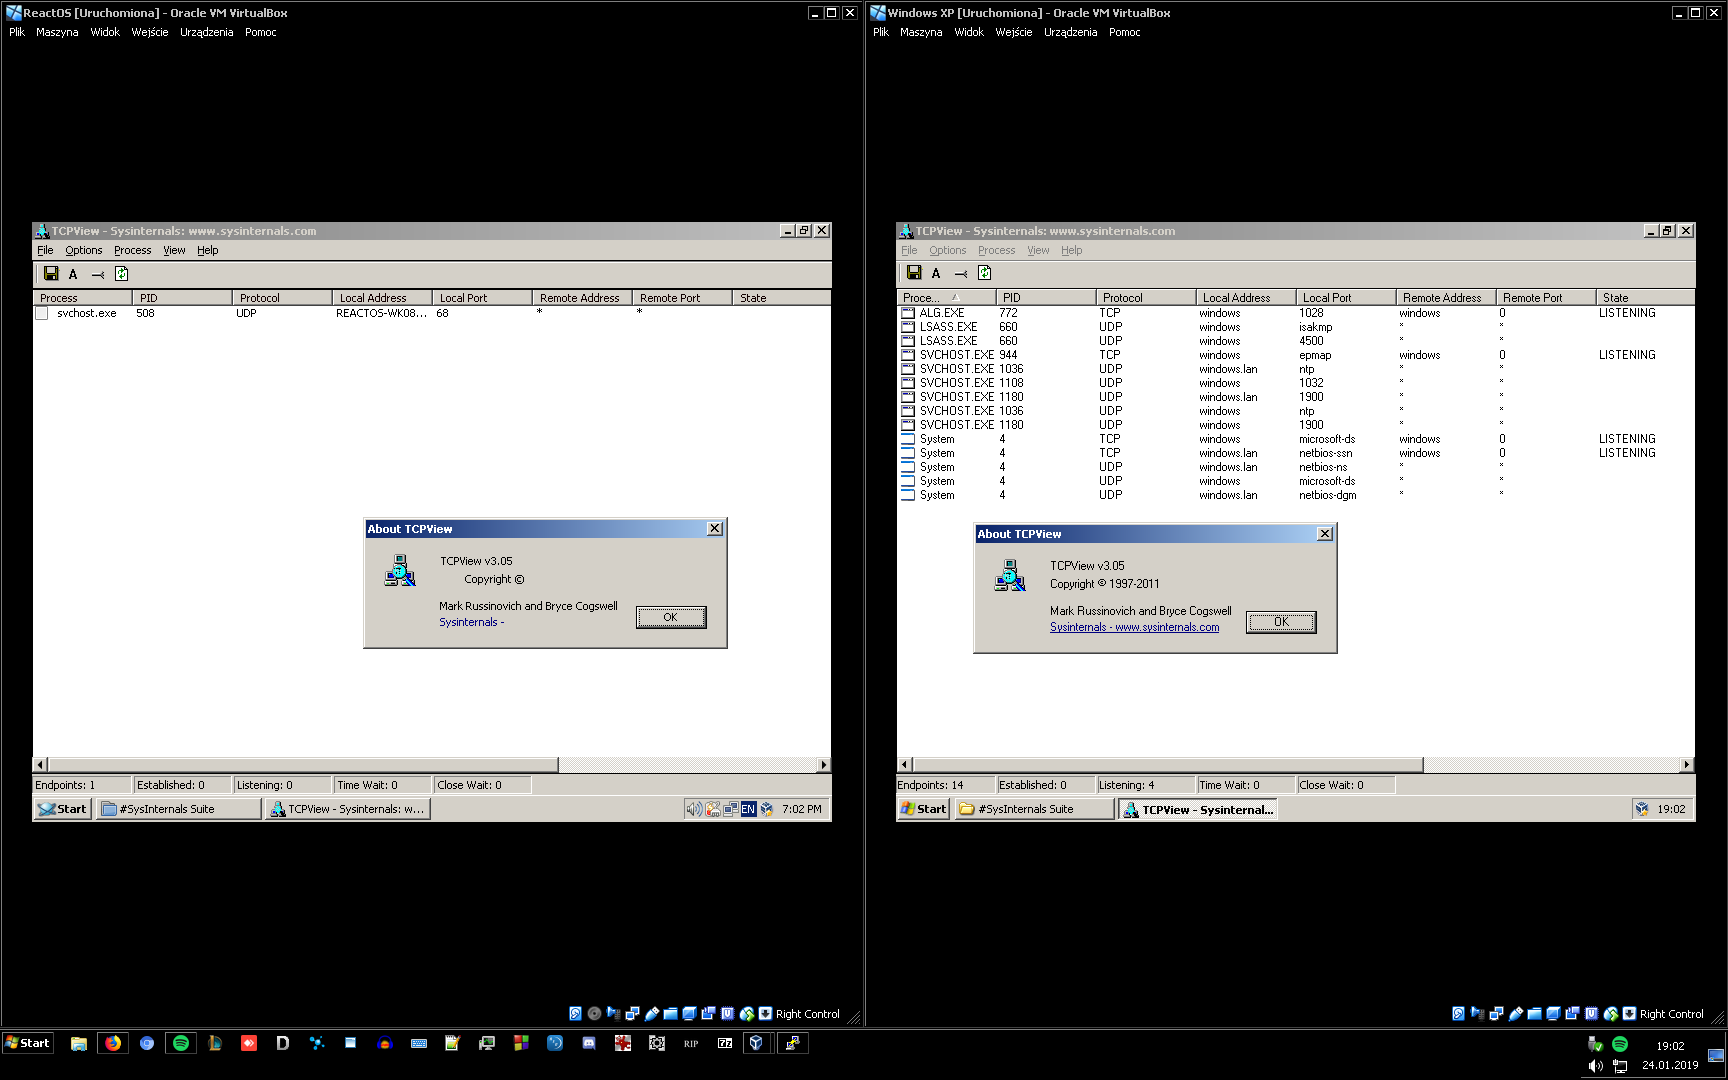Open Discord from the host taskbar
Viewport: 1728px width, 1080px height.
coord(589,1043)
